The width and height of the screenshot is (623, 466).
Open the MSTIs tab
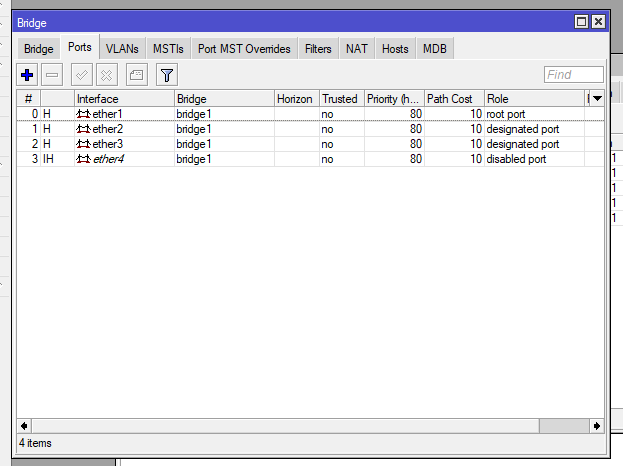[x=168, y=48]
